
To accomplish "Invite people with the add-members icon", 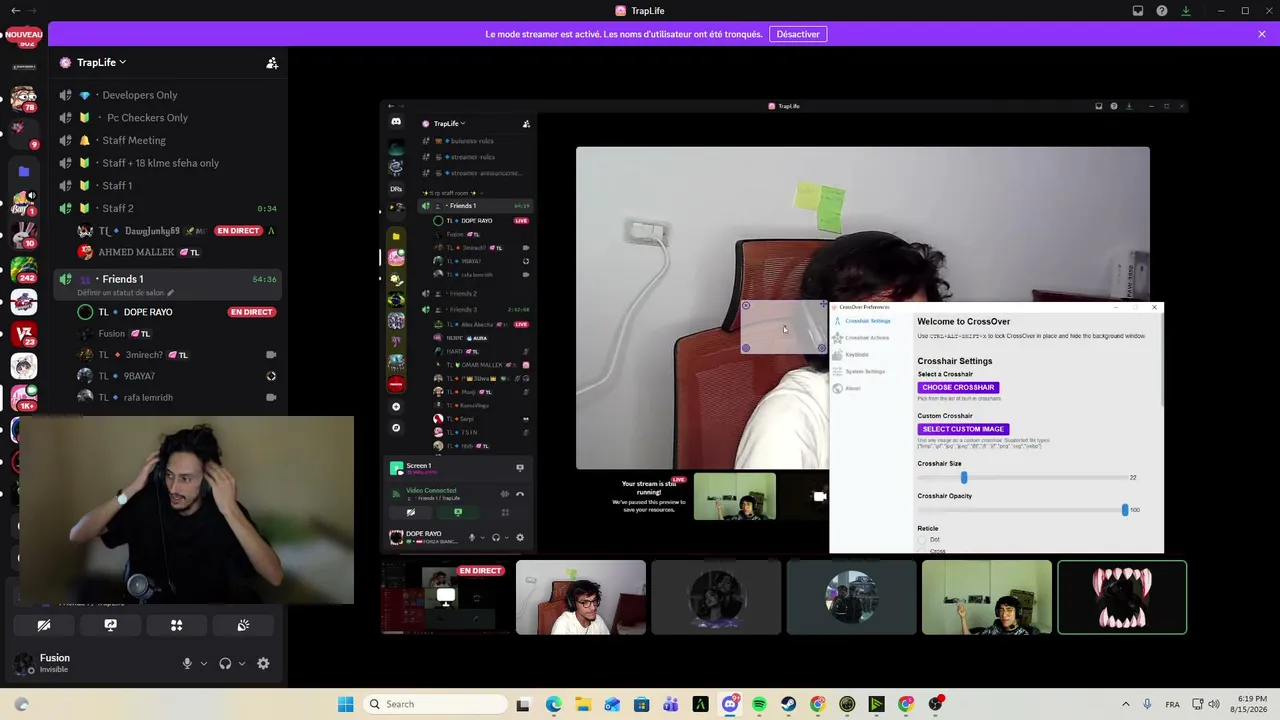I will (272, 62).
